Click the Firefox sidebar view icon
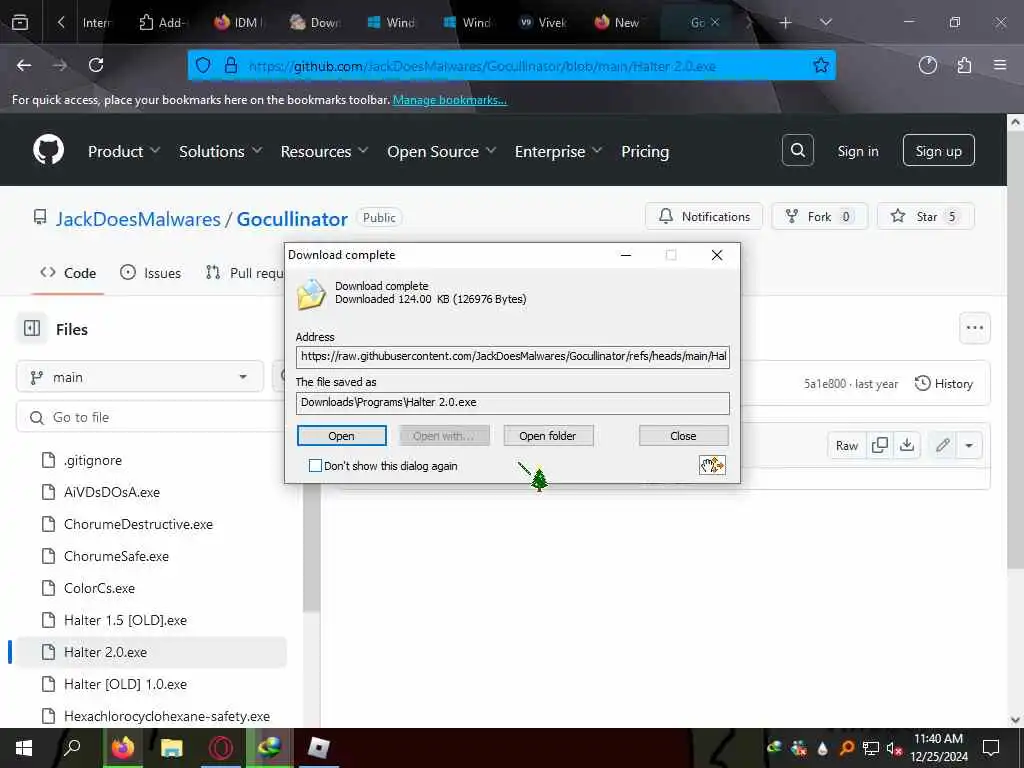 click(20, 23)
